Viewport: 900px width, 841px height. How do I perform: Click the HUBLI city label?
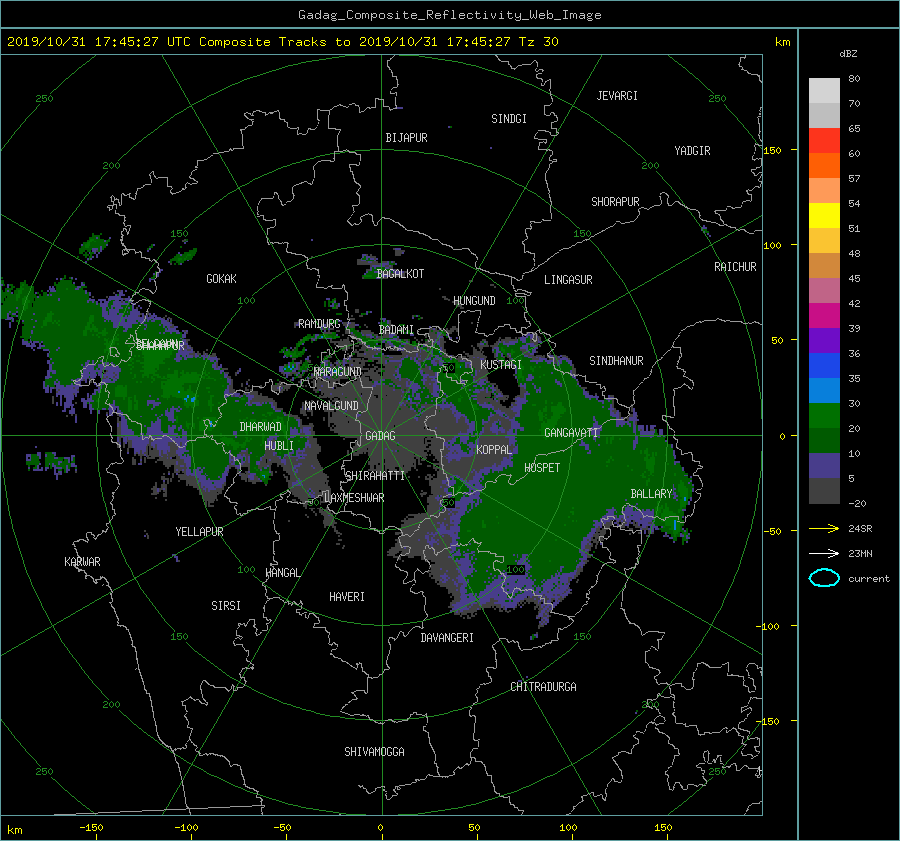click(x=279, y=445)
